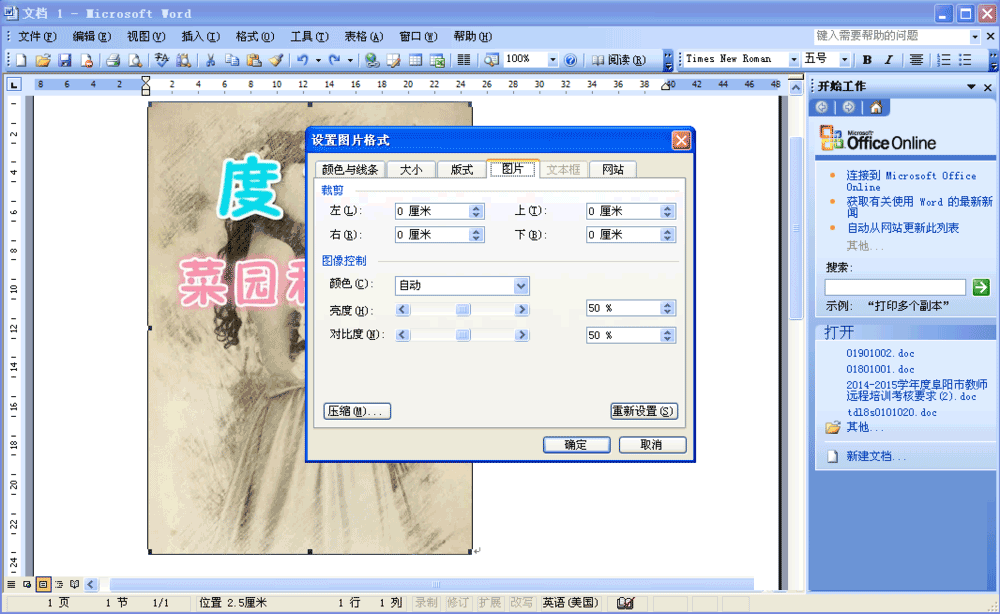Enable italic formatting

tap(888, 59)
